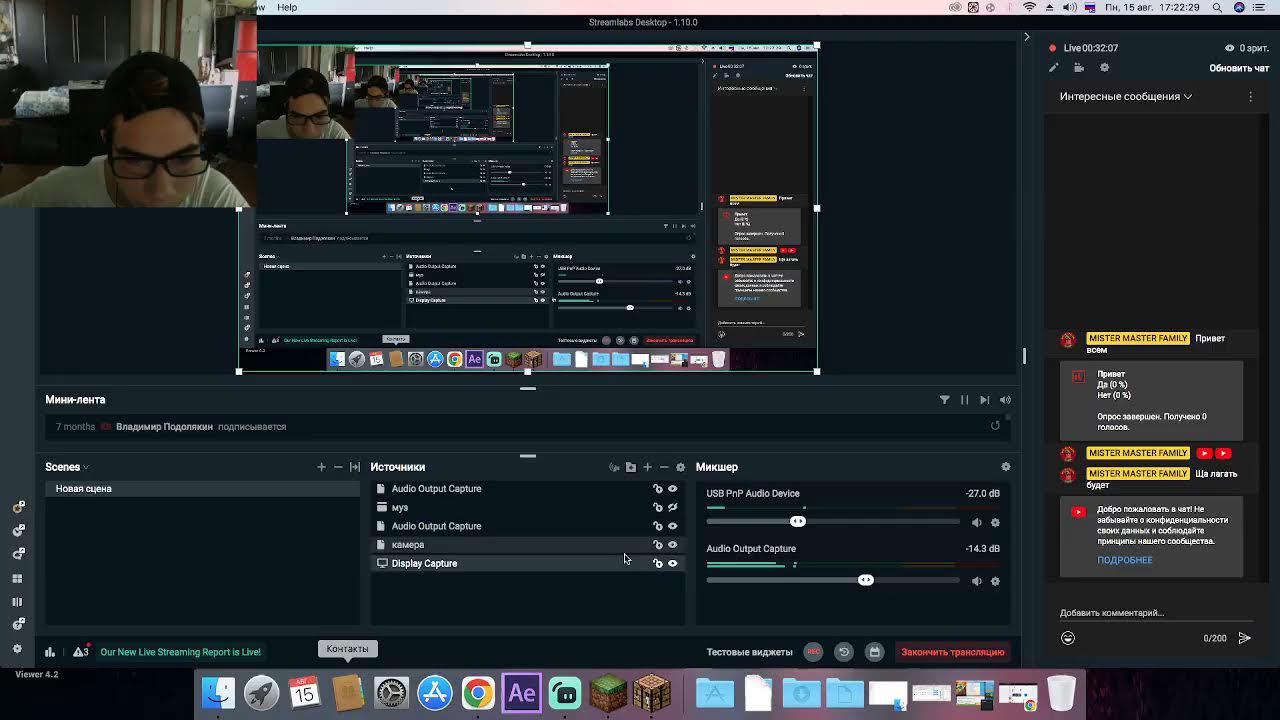This screenshot has height=720, width=1280.
Task: Open USB PnP Audio Device settings gear
Action: [995, 522]
